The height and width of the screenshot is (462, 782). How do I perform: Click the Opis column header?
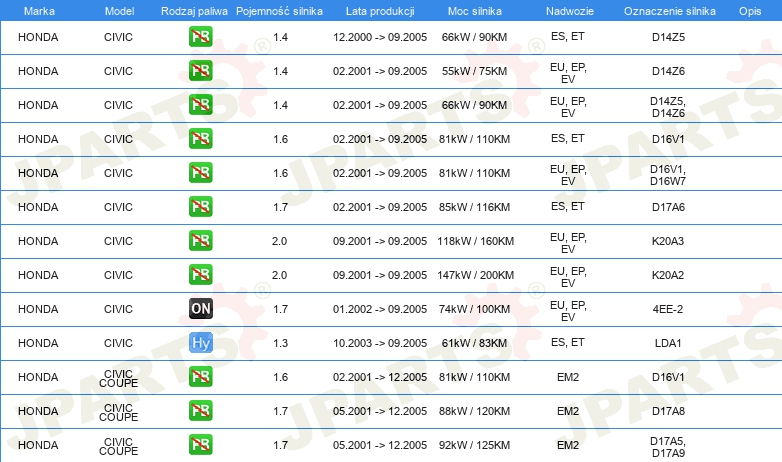point(750,11)
